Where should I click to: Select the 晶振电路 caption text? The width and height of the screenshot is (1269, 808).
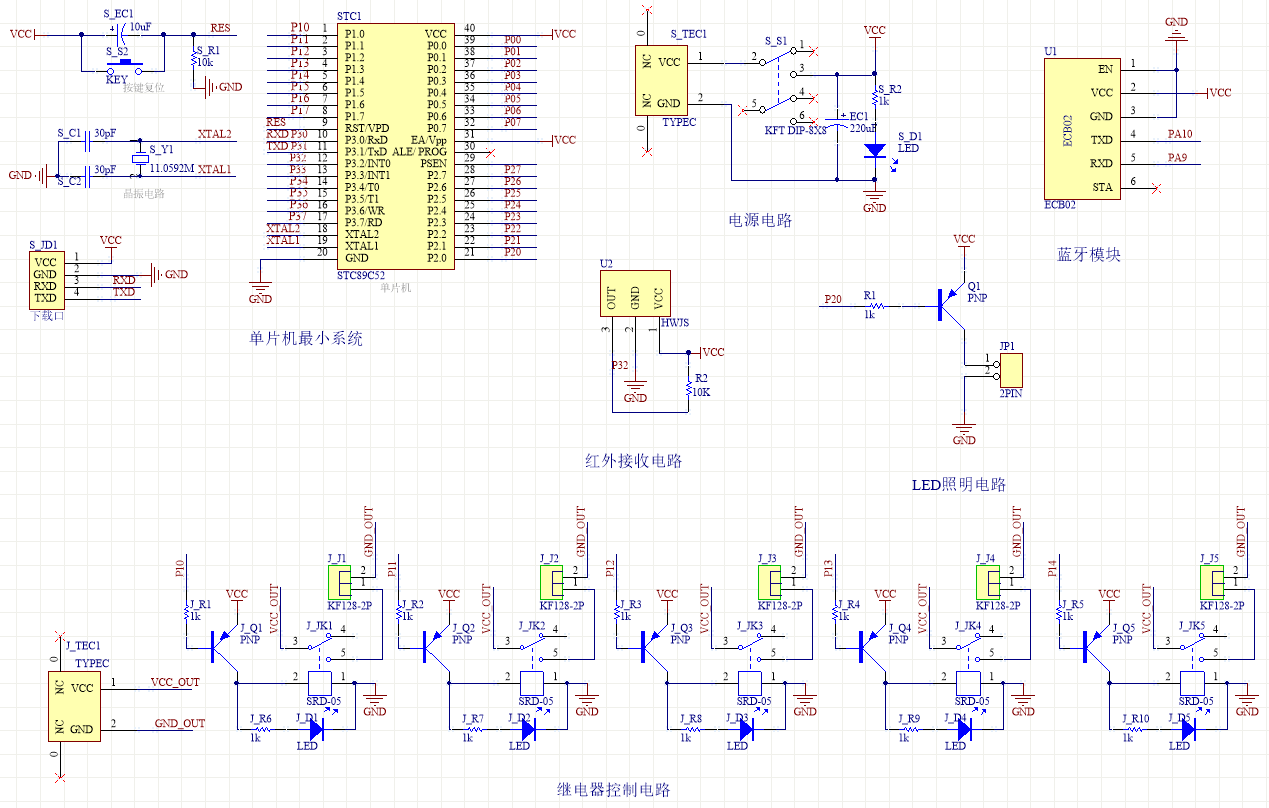coord(144,194)
